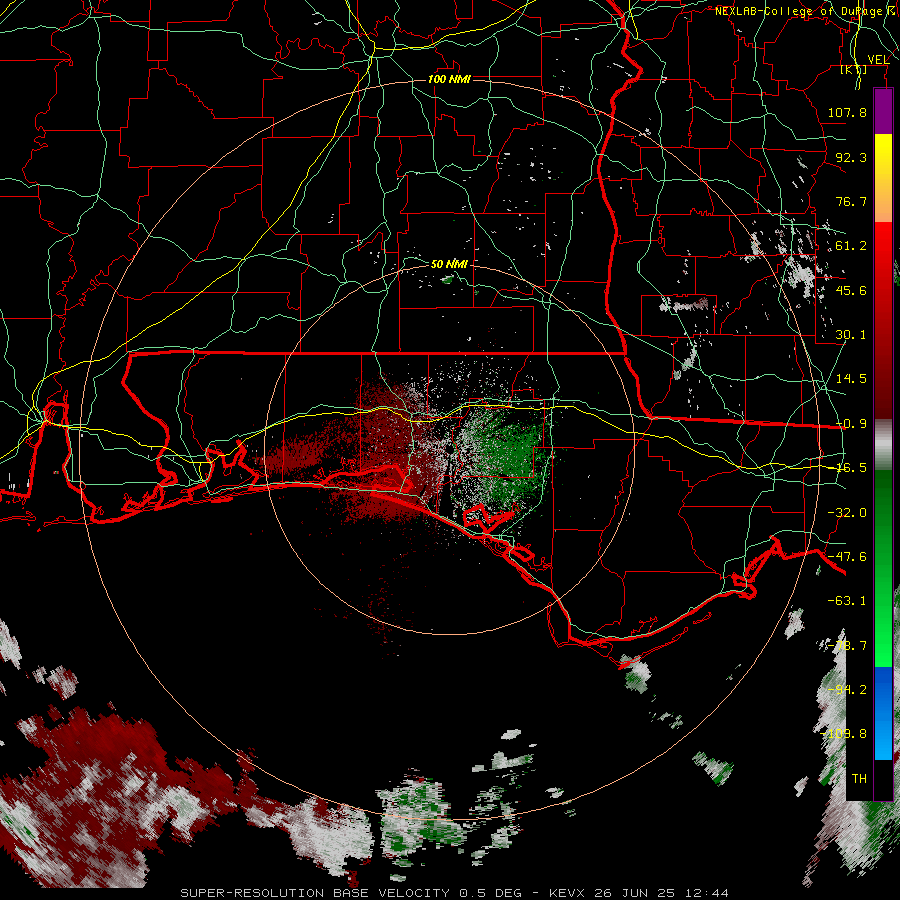
Task: Click the VEL label above the color scale
Action: (878, 59)
